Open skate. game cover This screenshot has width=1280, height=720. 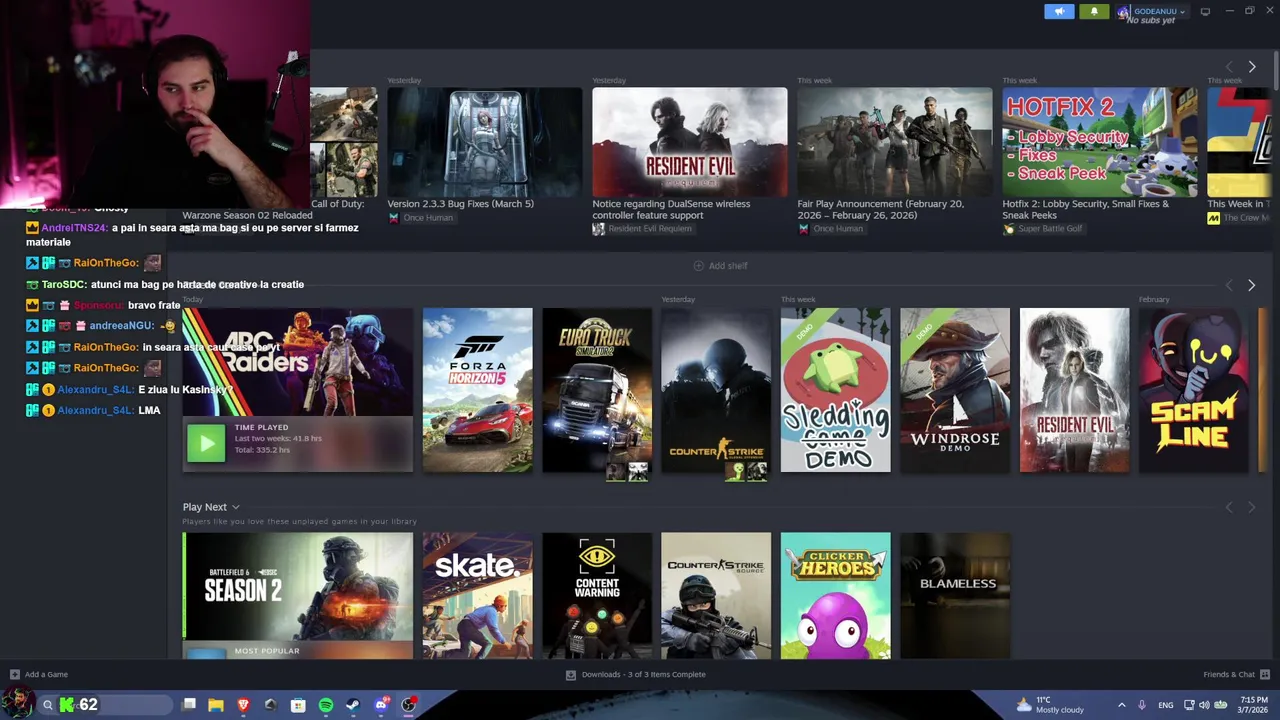477,595
